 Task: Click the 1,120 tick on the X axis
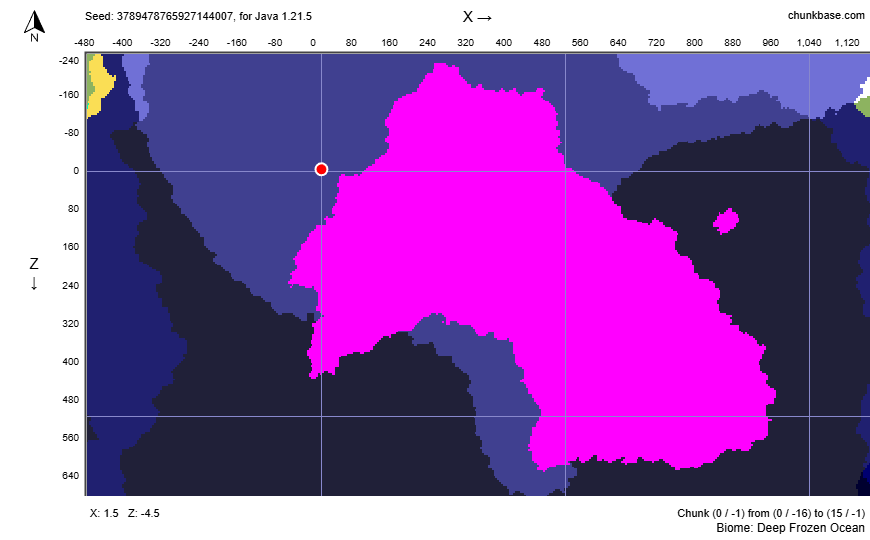(846, 43)
